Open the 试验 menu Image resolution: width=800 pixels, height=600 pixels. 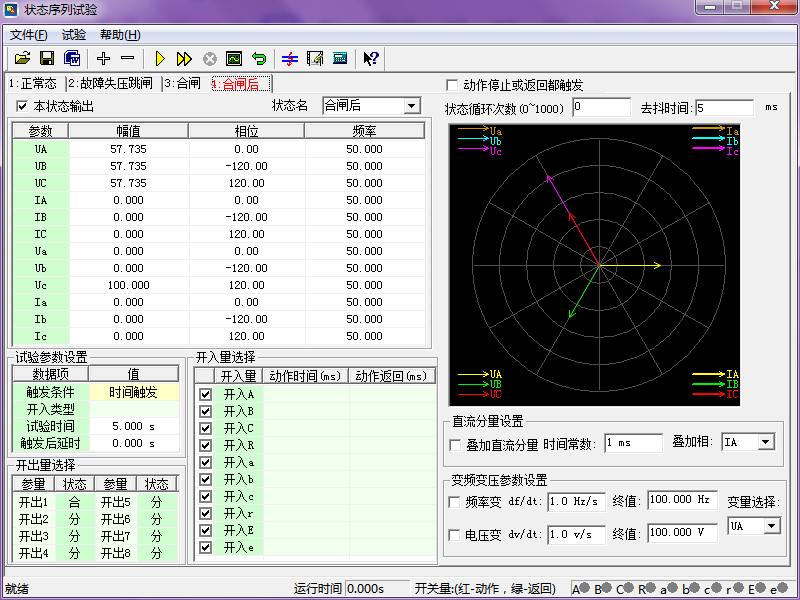tap(74, 35)
